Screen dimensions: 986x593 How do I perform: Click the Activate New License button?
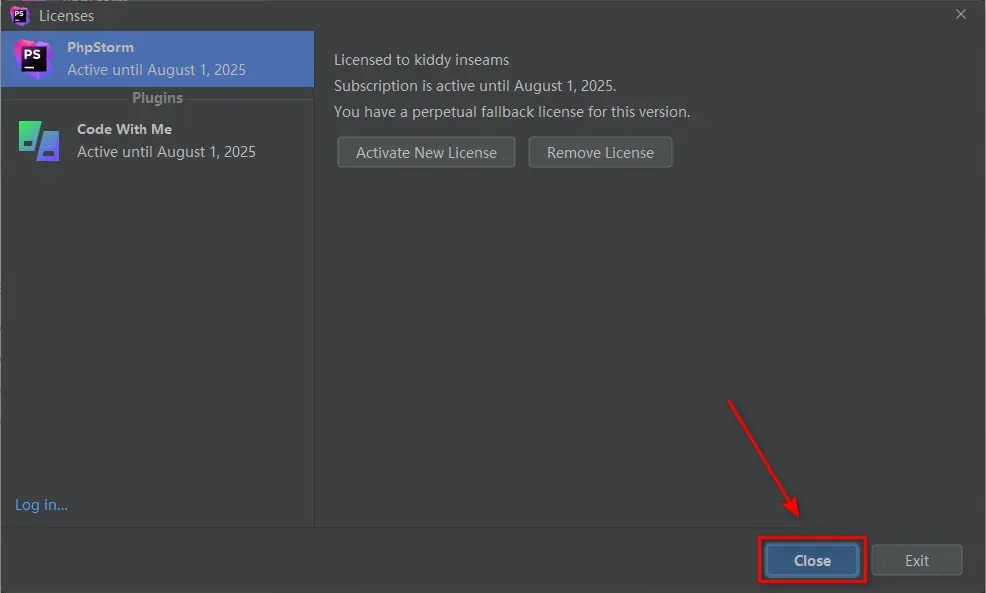[426, 152]
